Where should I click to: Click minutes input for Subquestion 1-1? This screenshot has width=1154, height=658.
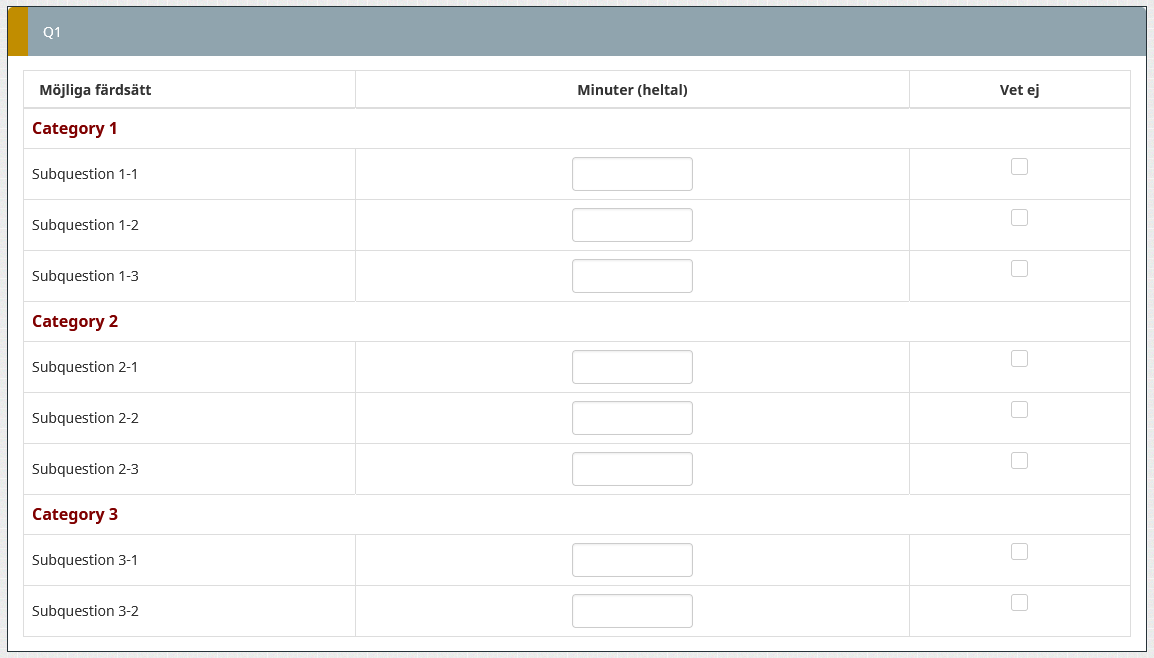pyautogui.click(x=632, y=174)
